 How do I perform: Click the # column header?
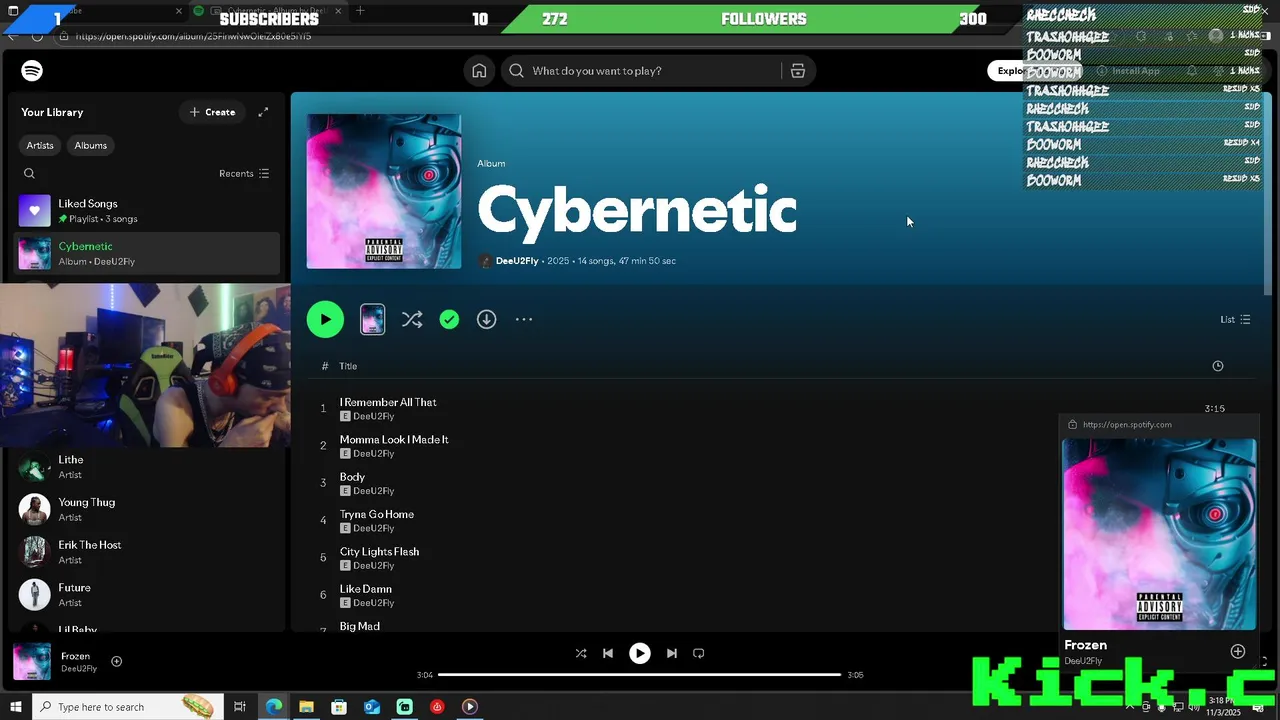tap(324, 366)
